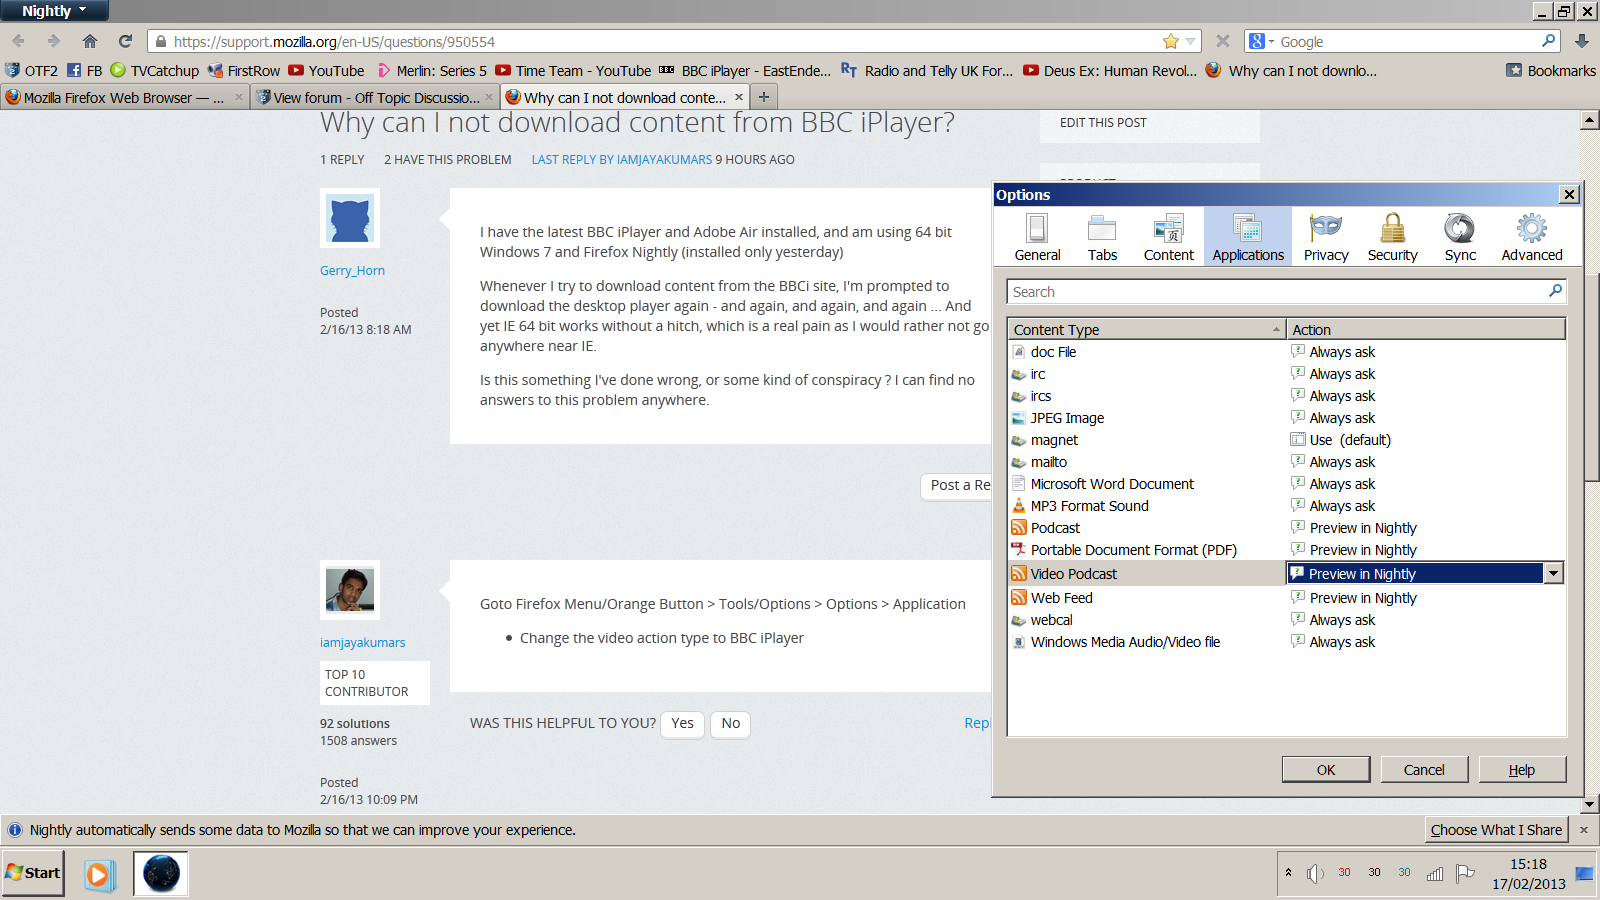Viewport: 1600px width, 900px height.
Task: Show hidden tray icons arrow
Action: pyautogui.click(x=1288, y=873)
